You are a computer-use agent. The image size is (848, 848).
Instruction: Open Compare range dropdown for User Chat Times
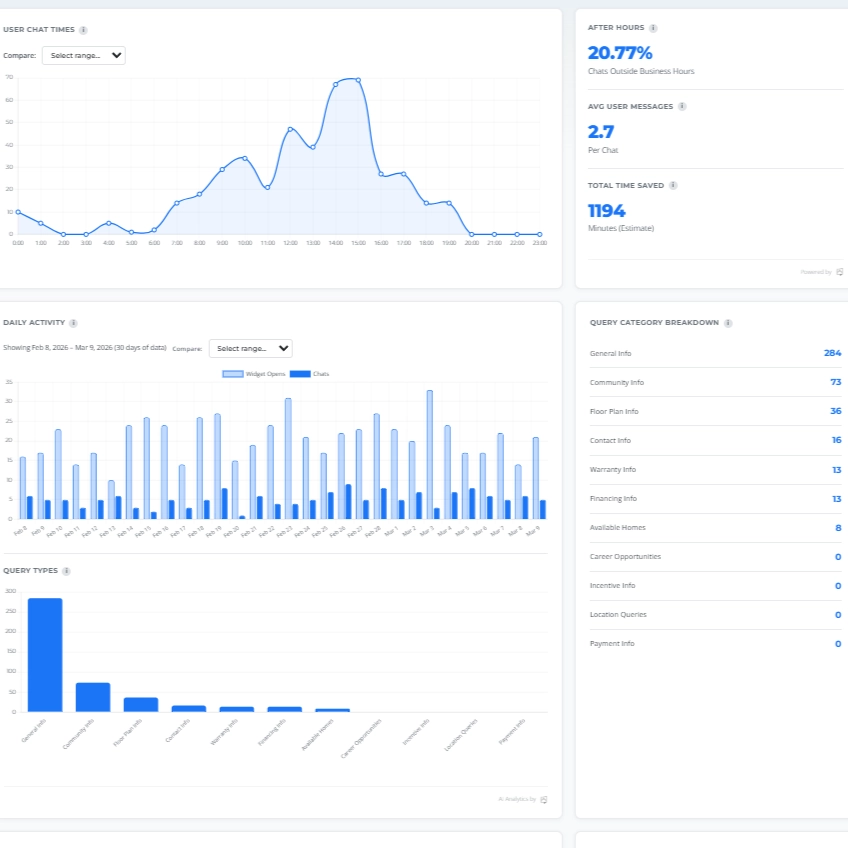coord(87,56)
